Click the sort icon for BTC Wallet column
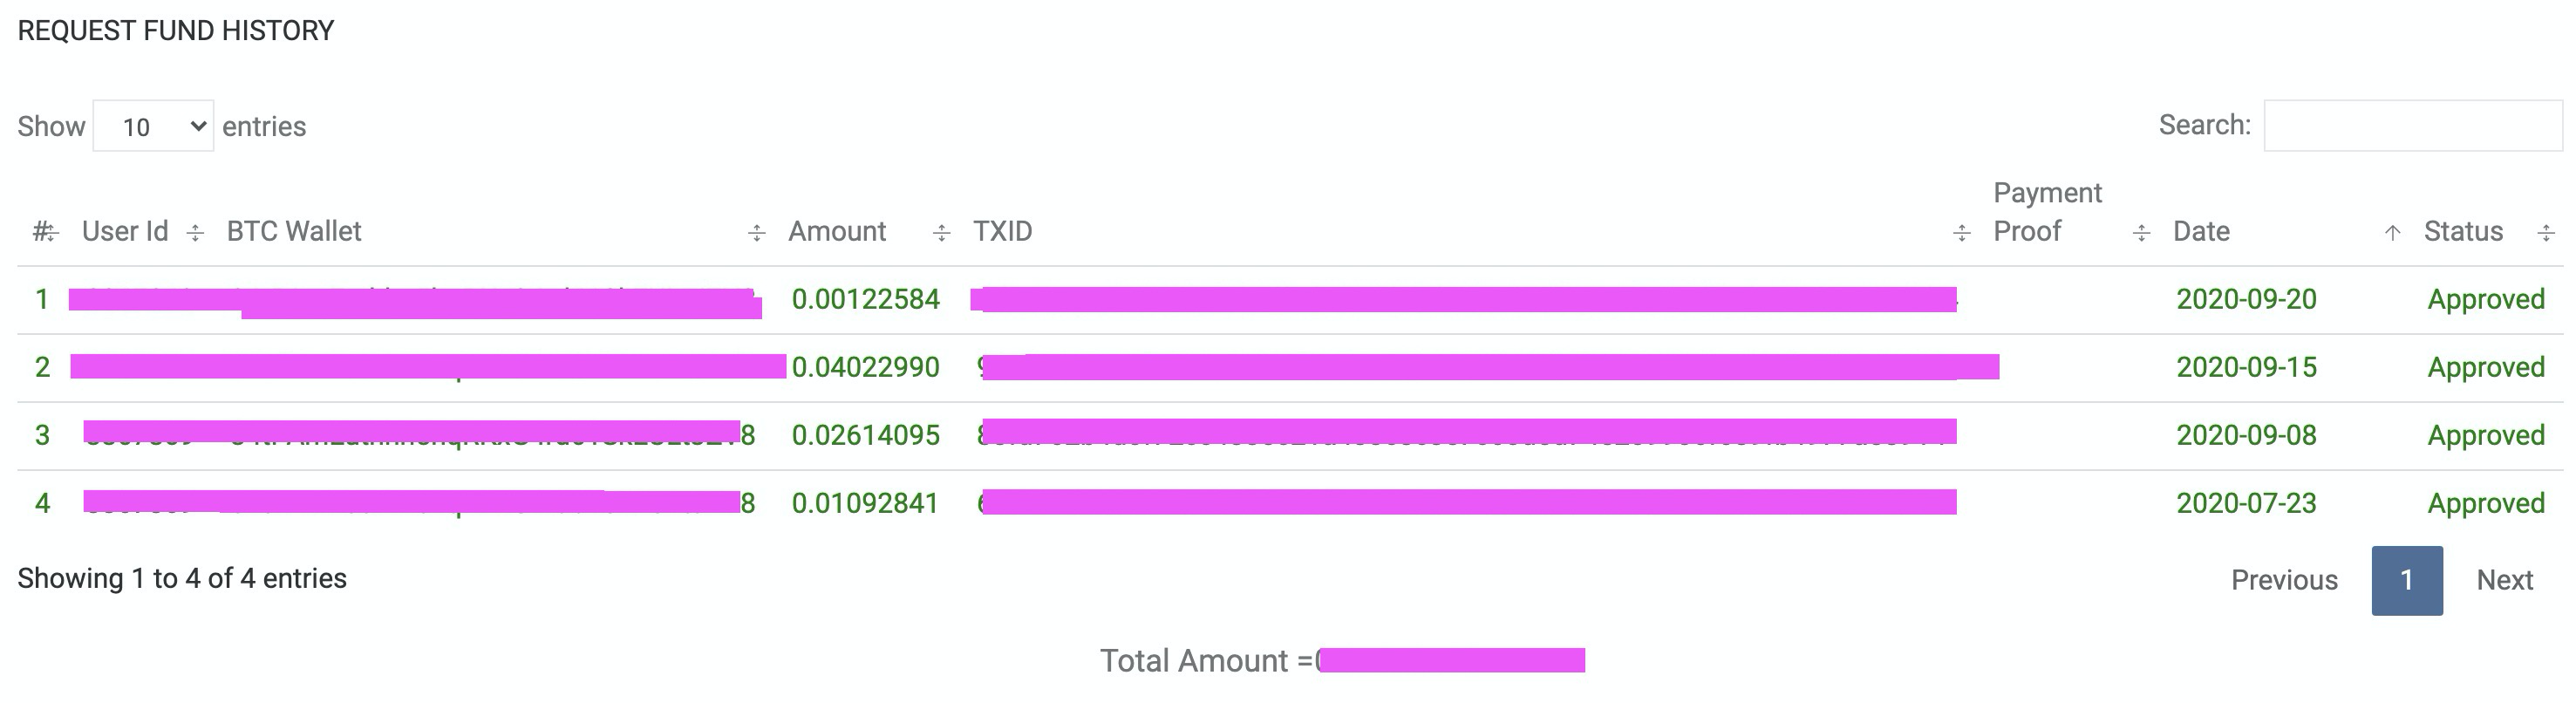The image size is (2576, 703). [756, 233]
